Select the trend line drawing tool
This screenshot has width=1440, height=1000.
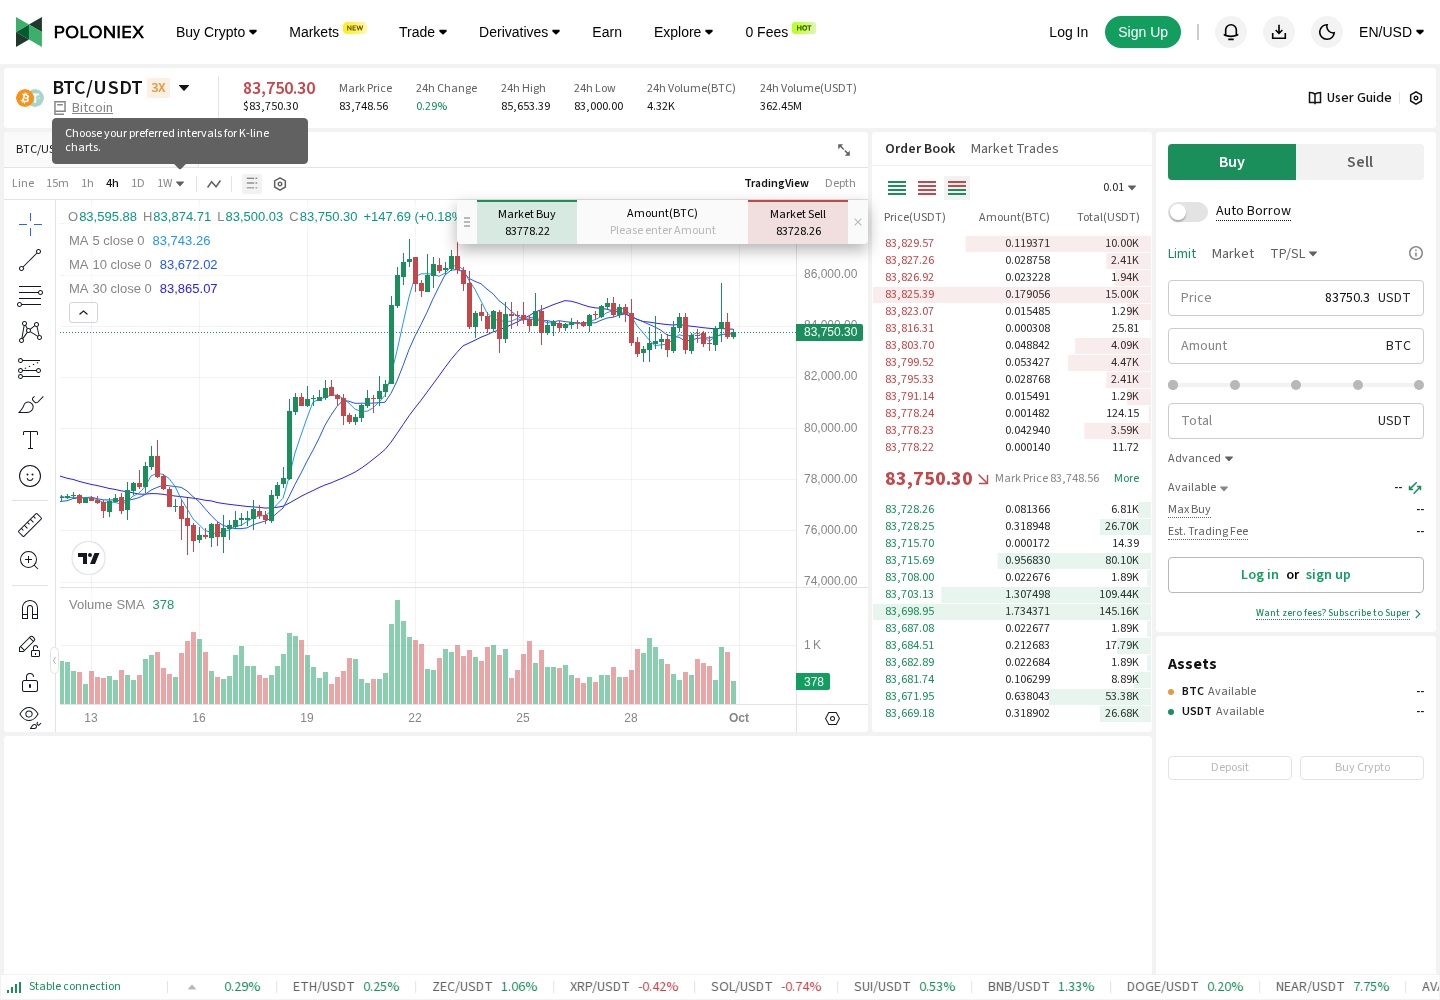pyautogui.click(x=30, y=260)
